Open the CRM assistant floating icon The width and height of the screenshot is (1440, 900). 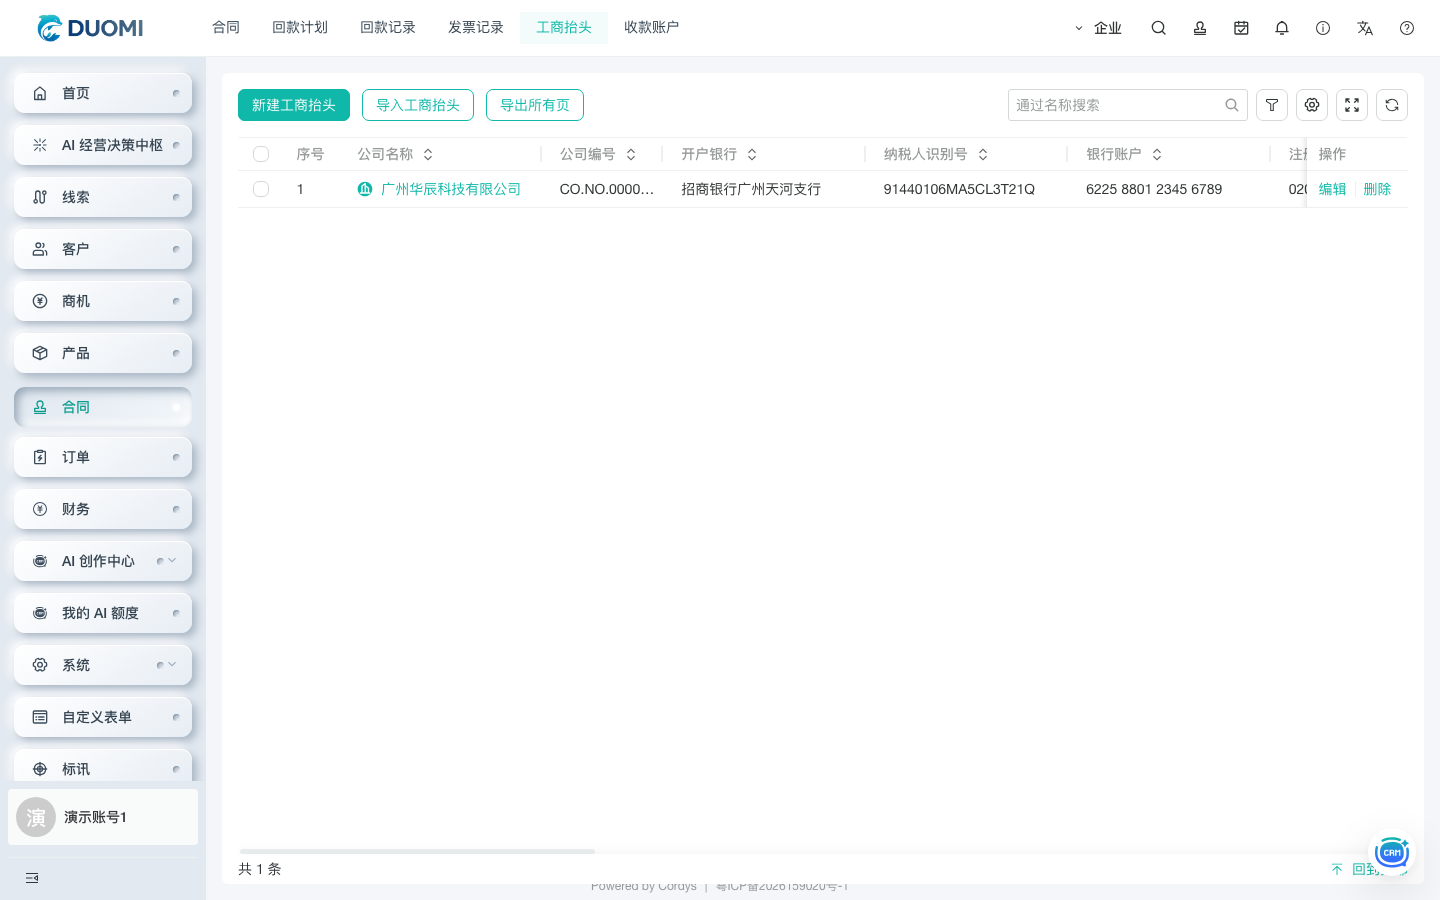pos(1391,852)
